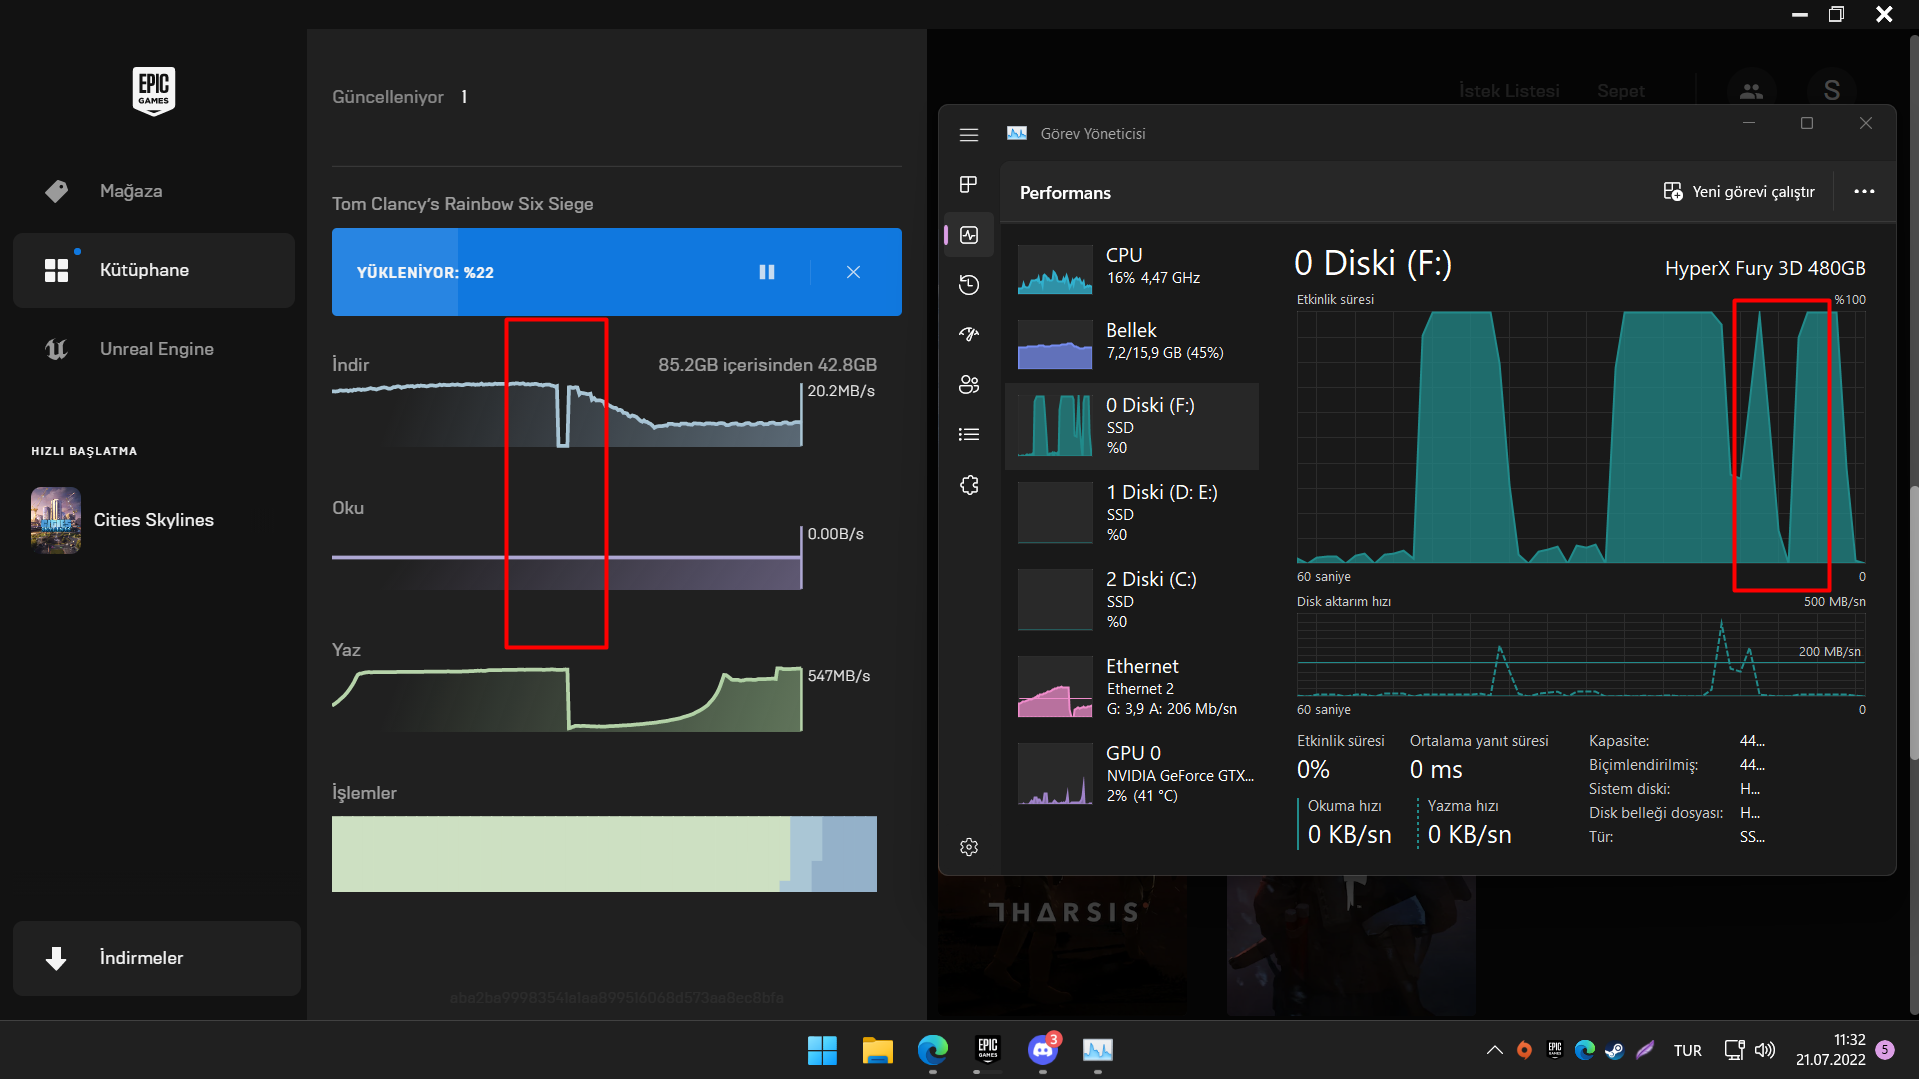Viewport: 1919px width, 1079px height.
Task: Click the disk Etkinlik süresi graph
Action: point(1581,437)
